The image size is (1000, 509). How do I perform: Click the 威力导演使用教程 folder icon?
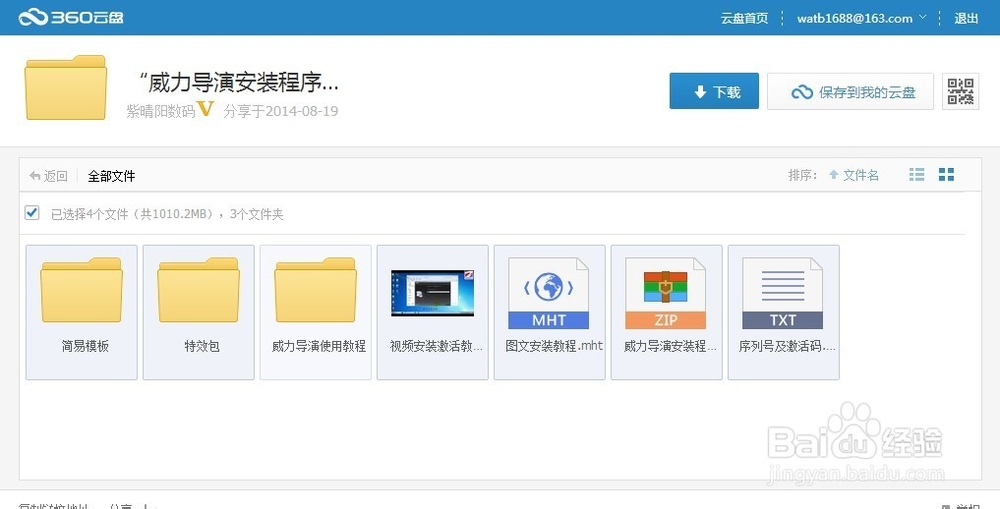pyautogui.click(x=315, y=290)
